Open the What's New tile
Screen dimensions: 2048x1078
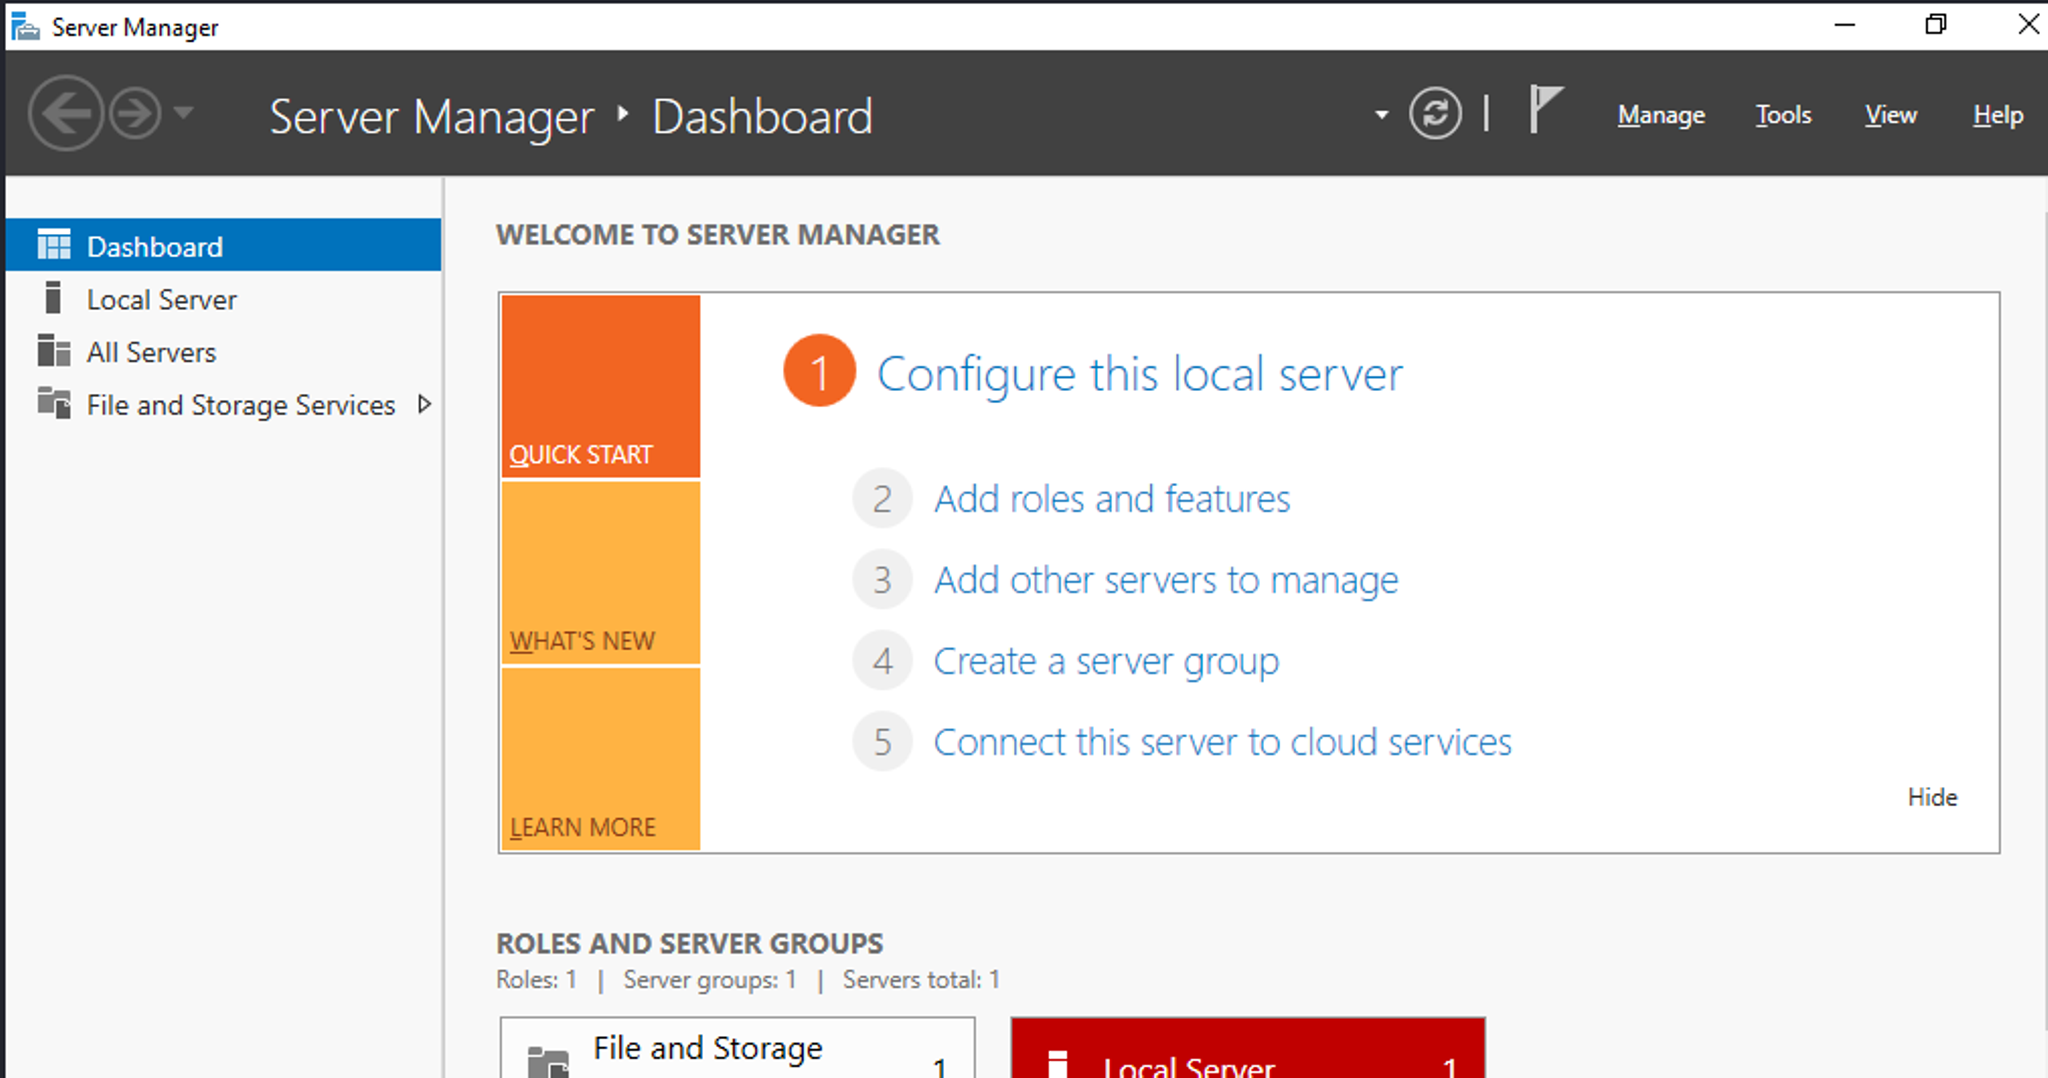tap(600, 573)
